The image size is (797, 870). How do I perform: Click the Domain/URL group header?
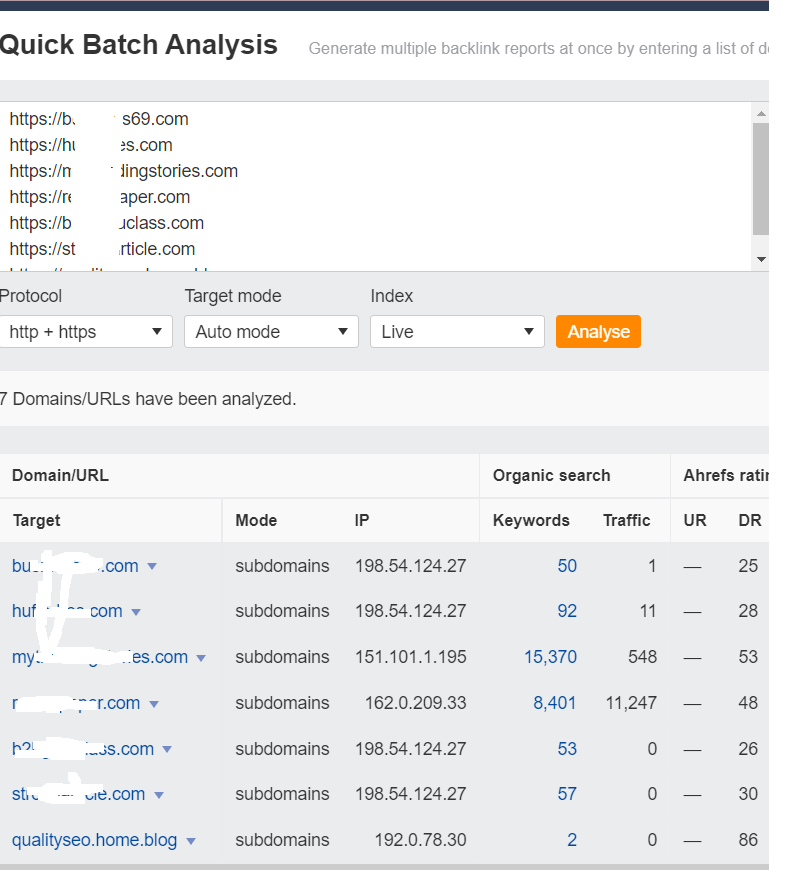click(x=60, y=476)
